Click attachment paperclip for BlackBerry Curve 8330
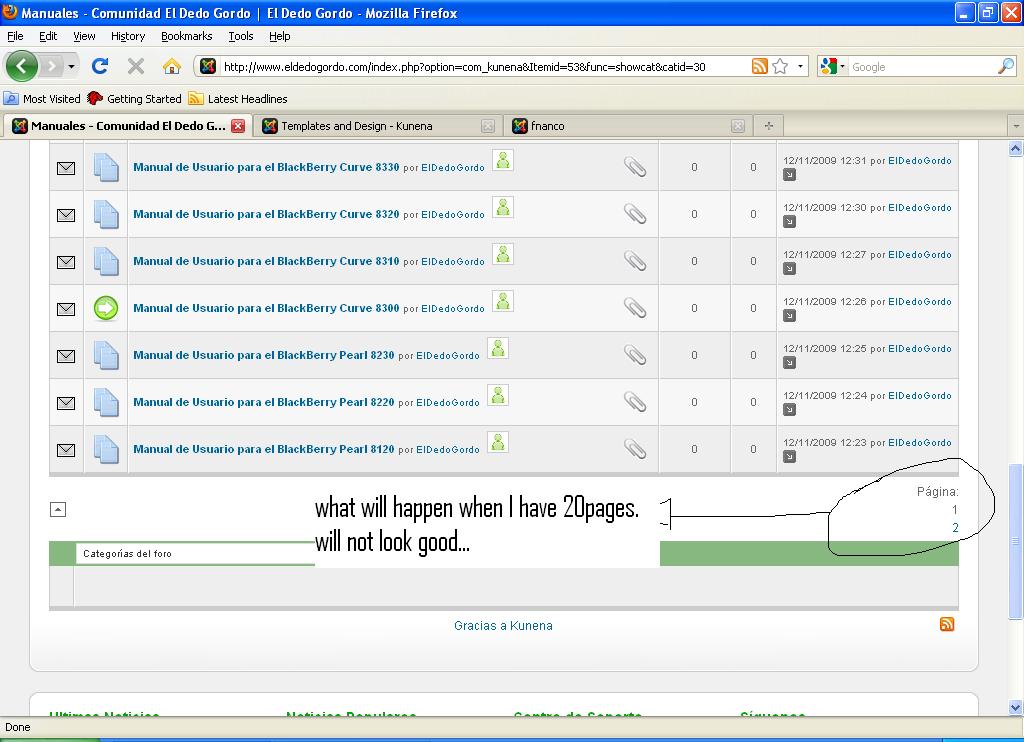Image resolution: width=1024 pixels, height=742 pixels. 635,167
